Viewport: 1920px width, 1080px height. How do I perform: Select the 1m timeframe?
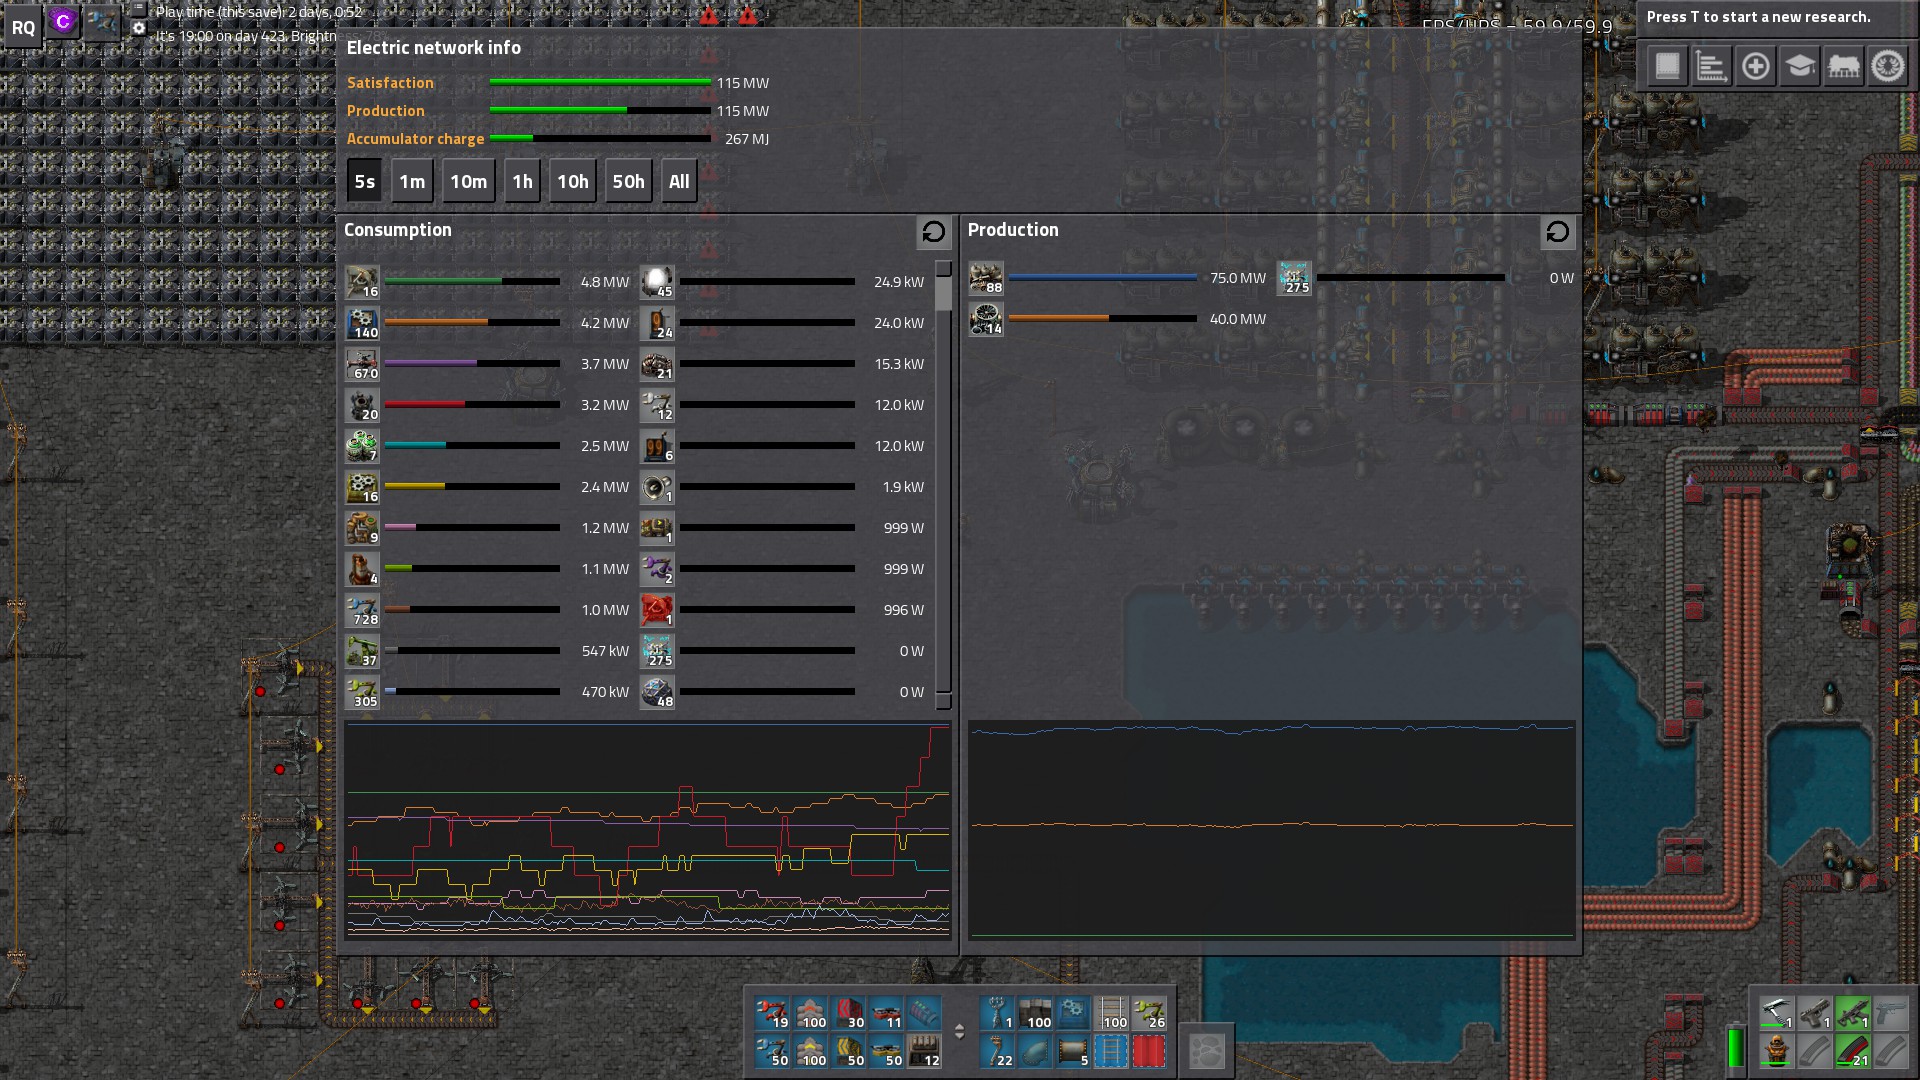(x=412, y=181)
